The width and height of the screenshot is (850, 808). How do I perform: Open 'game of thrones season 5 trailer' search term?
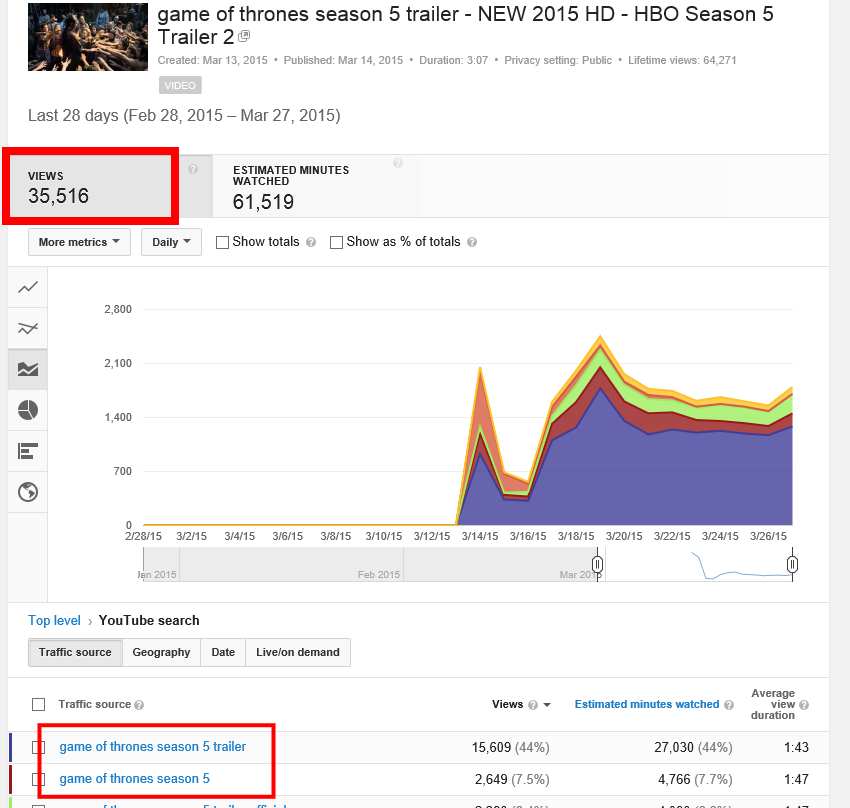click(152, 747)
